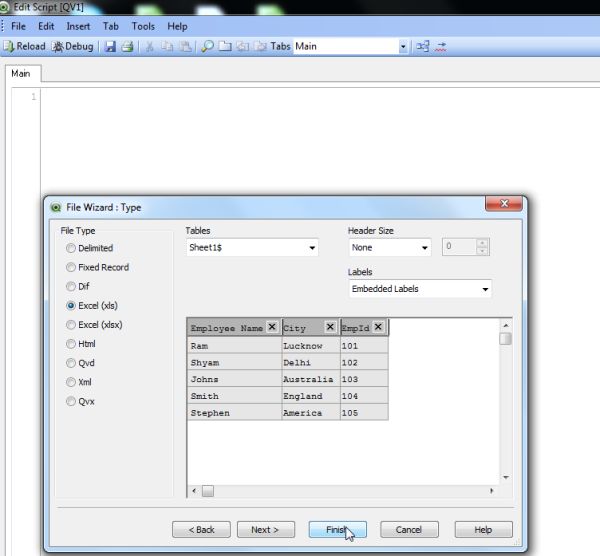Print the script using the printer icon
Image resolution: width=600 pixels, height=556 pixels.
(127, 46)
